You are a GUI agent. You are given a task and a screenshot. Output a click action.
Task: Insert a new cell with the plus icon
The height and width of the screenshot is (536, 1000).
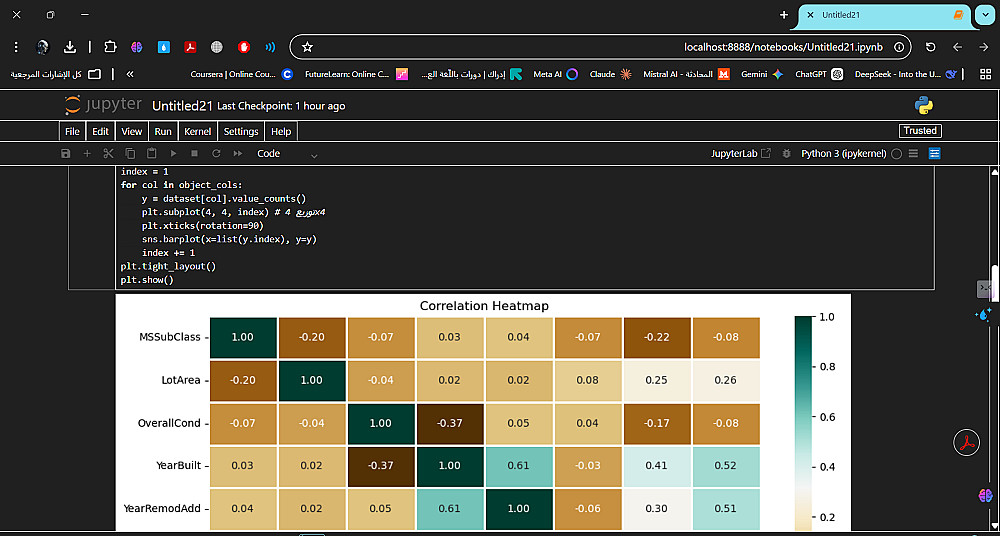87,154
